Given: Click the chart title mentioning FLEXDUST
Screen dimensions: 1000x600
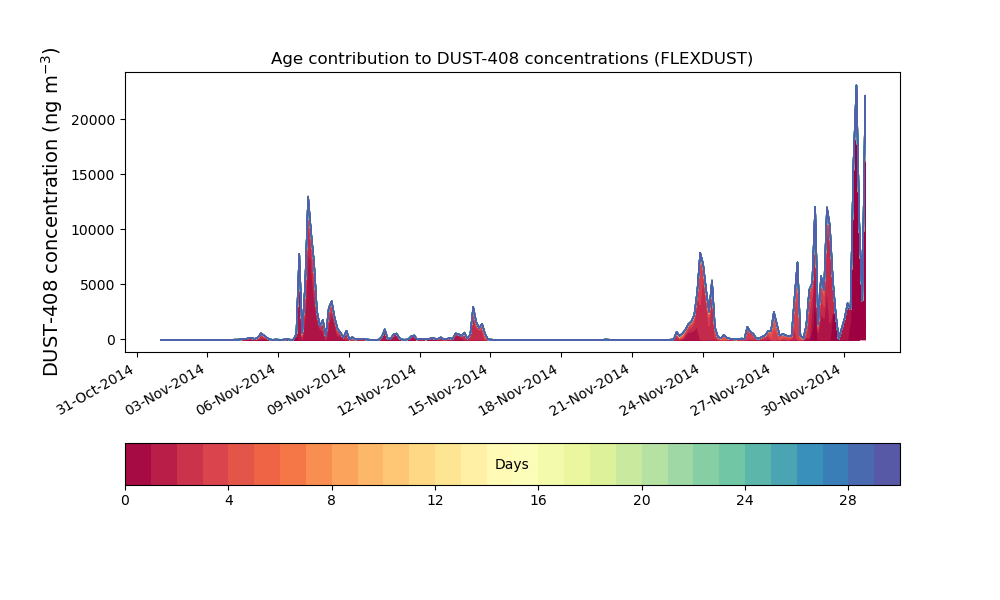Looking at the screenshot, I should click(x=511, y=59).
